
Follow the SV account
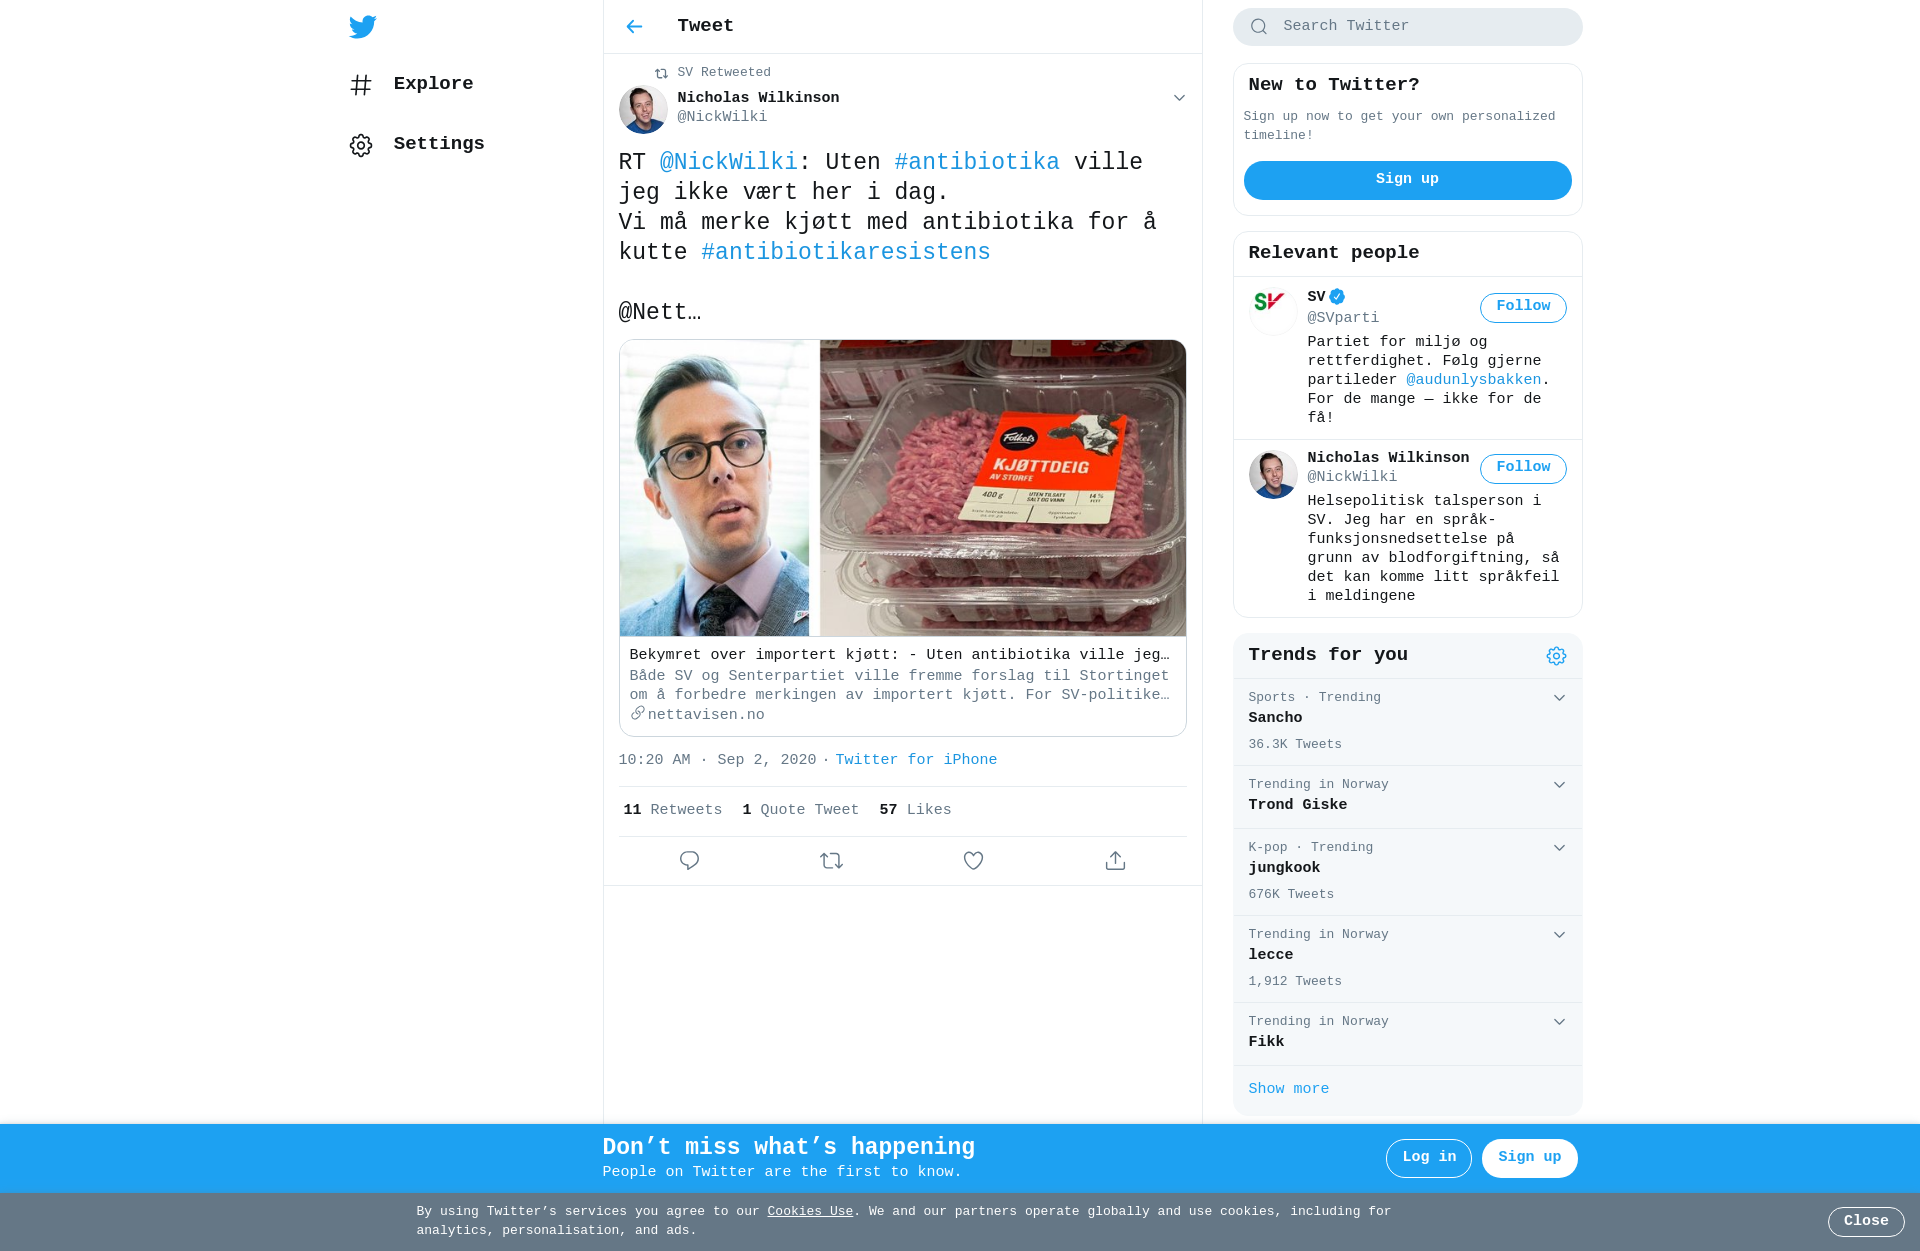tap(1523, 307)
